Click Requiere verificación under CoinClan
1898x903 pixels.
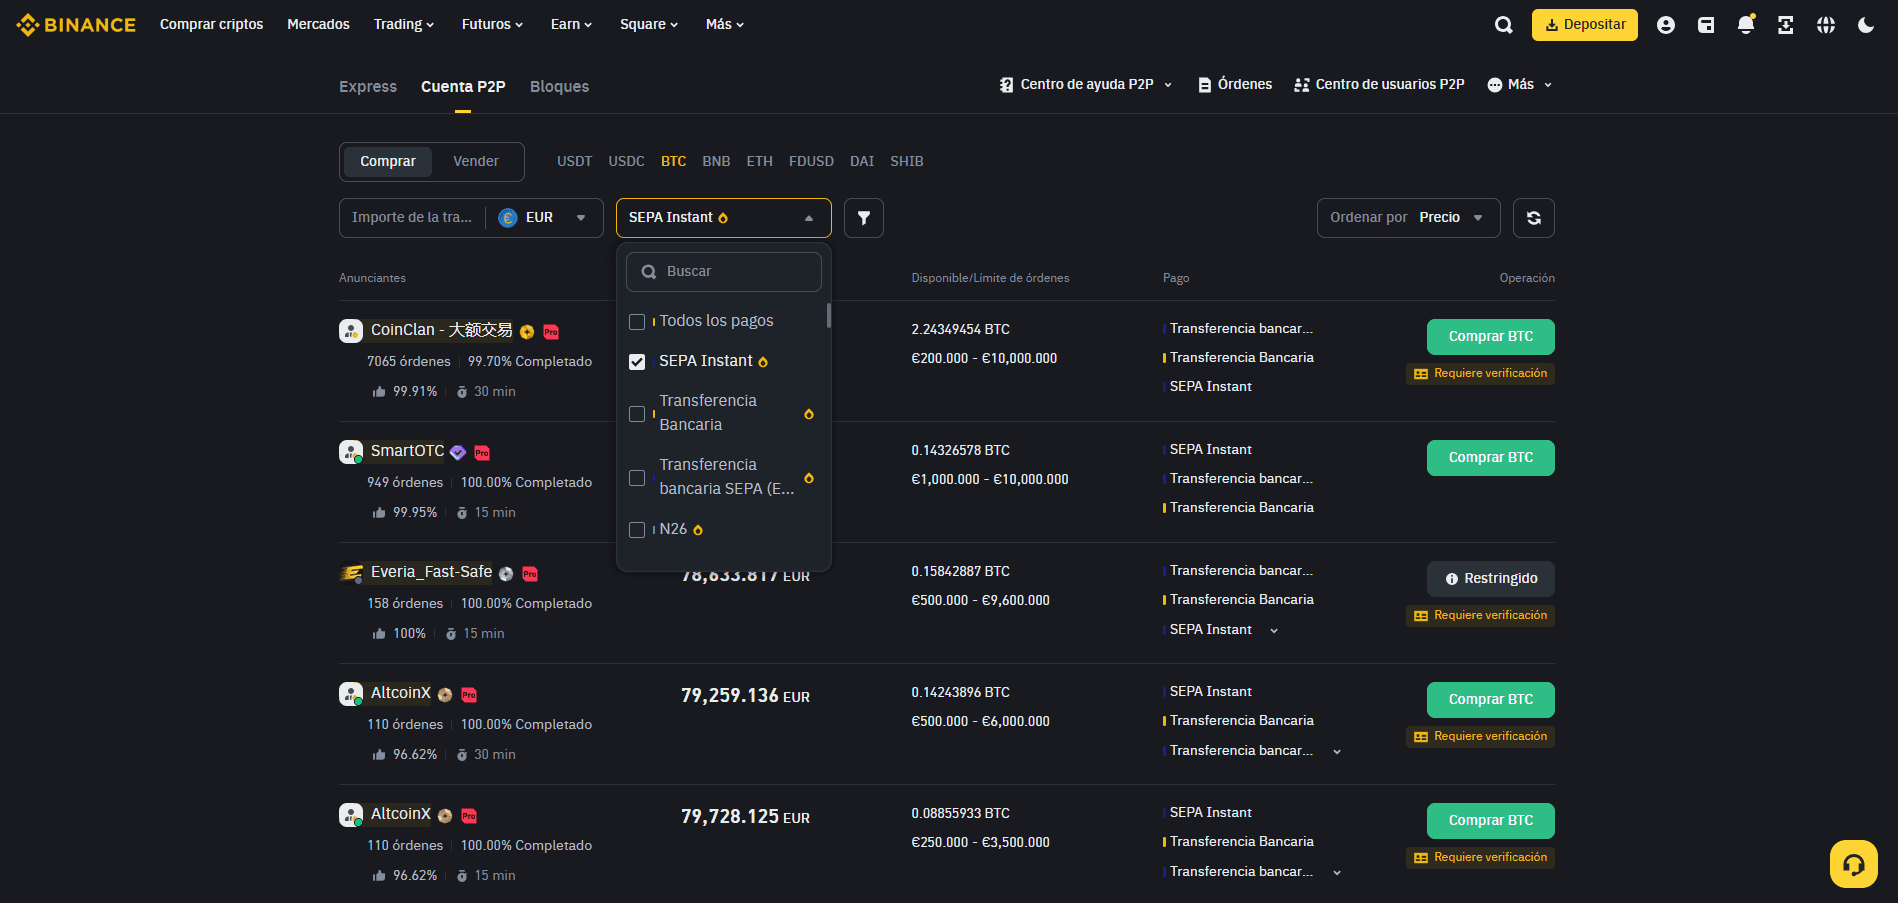[x=1480, y=374]
